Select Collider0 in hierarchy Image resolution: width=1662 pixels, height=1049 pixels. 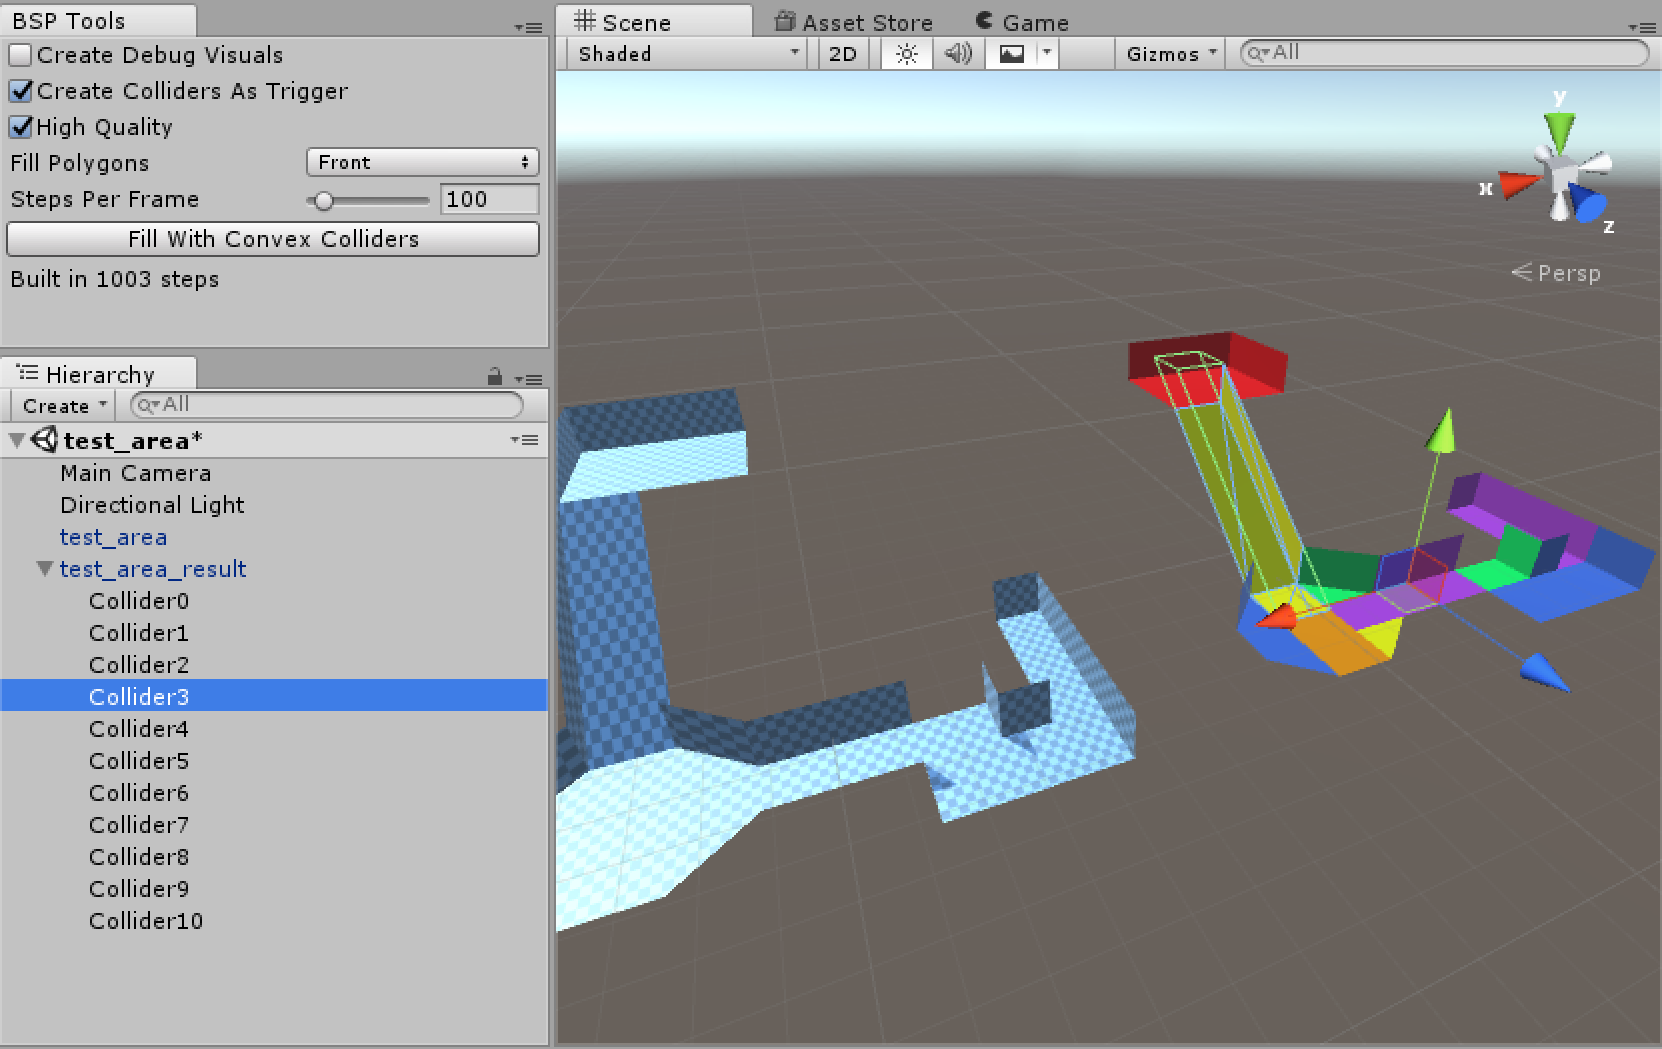(x=274, y=601)
